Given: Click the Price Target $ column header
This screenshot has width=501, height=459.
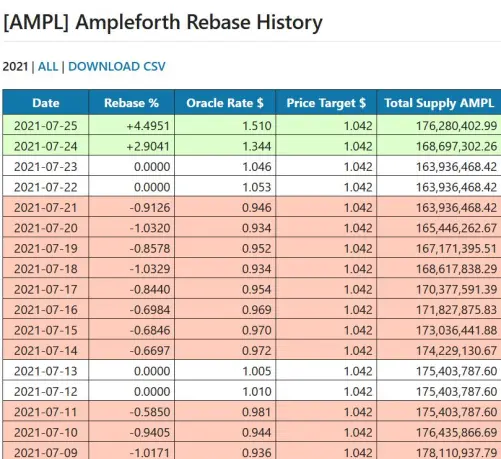Looking at the screenshot, I should tap(326, 103).
